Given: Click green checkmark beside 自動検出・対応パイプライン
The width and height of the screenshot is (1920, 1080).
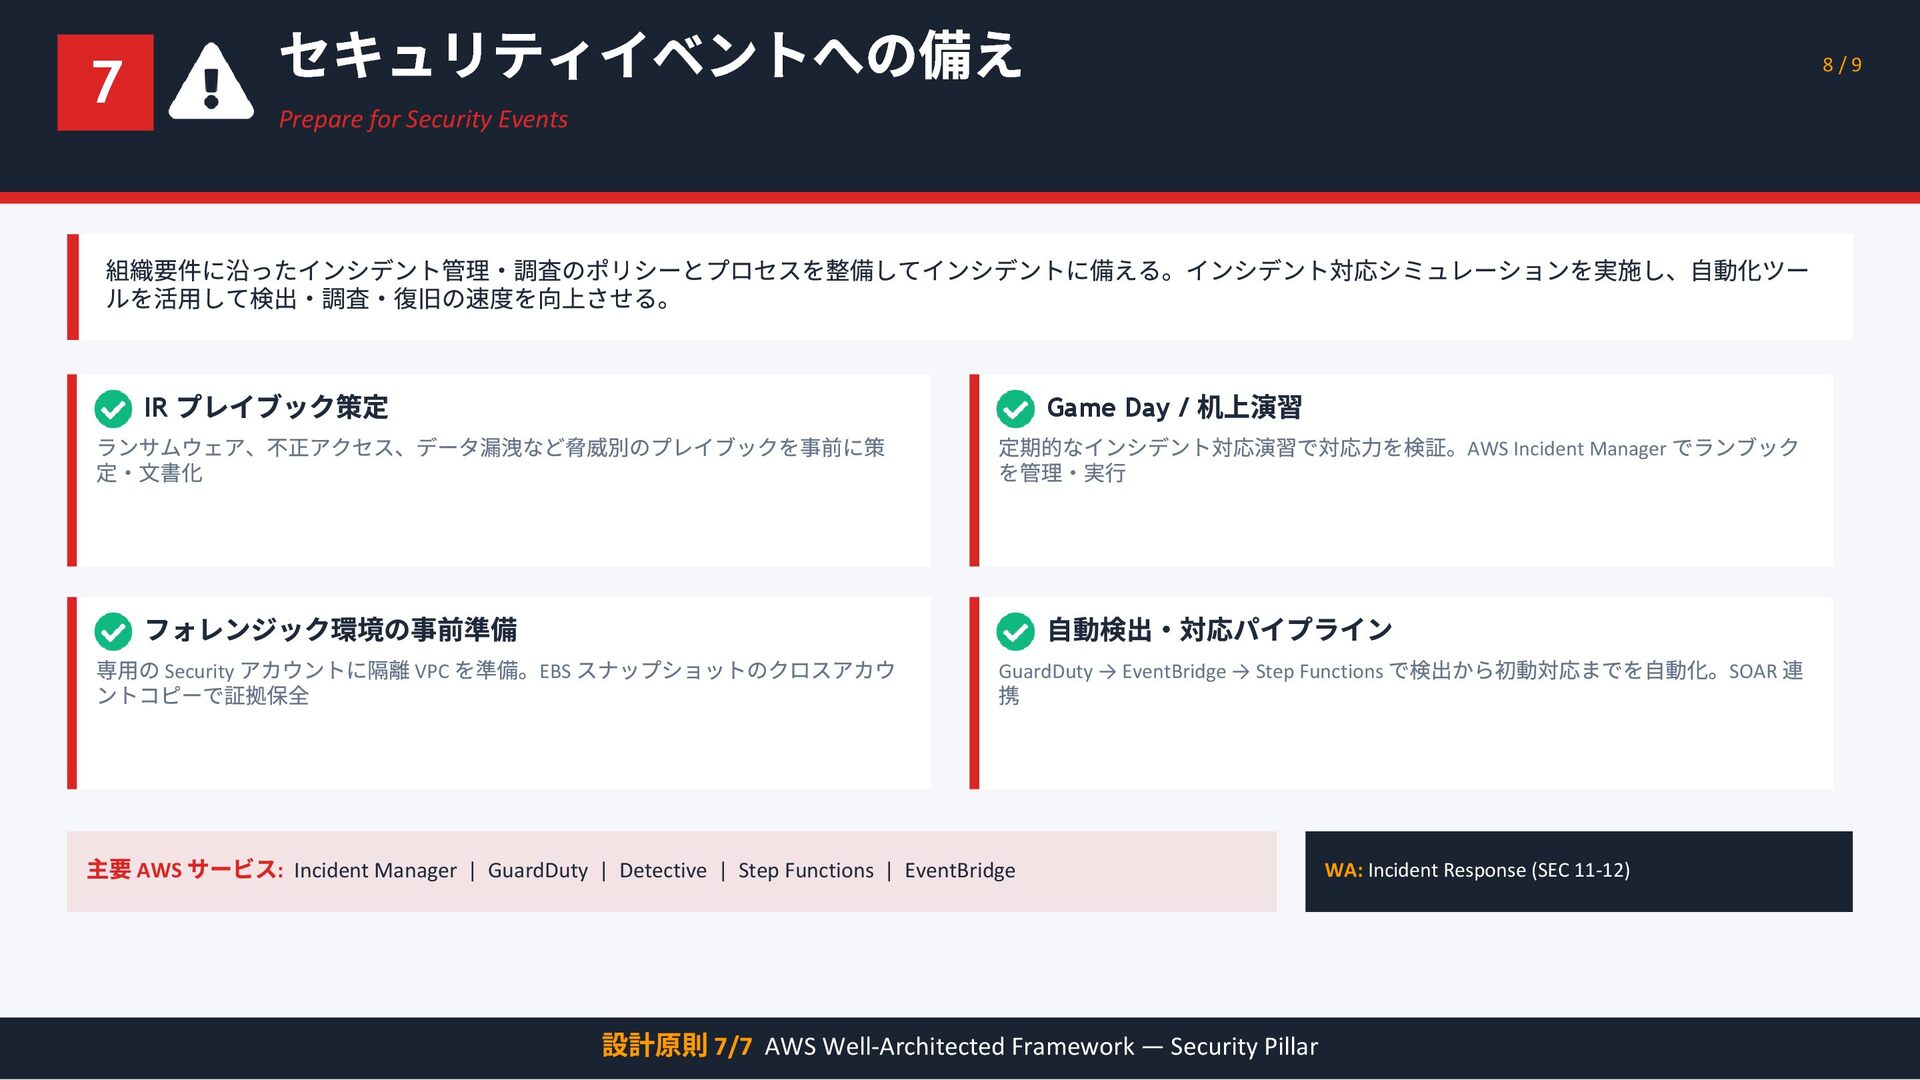Looking at the screenshot, I should 1015,631.
